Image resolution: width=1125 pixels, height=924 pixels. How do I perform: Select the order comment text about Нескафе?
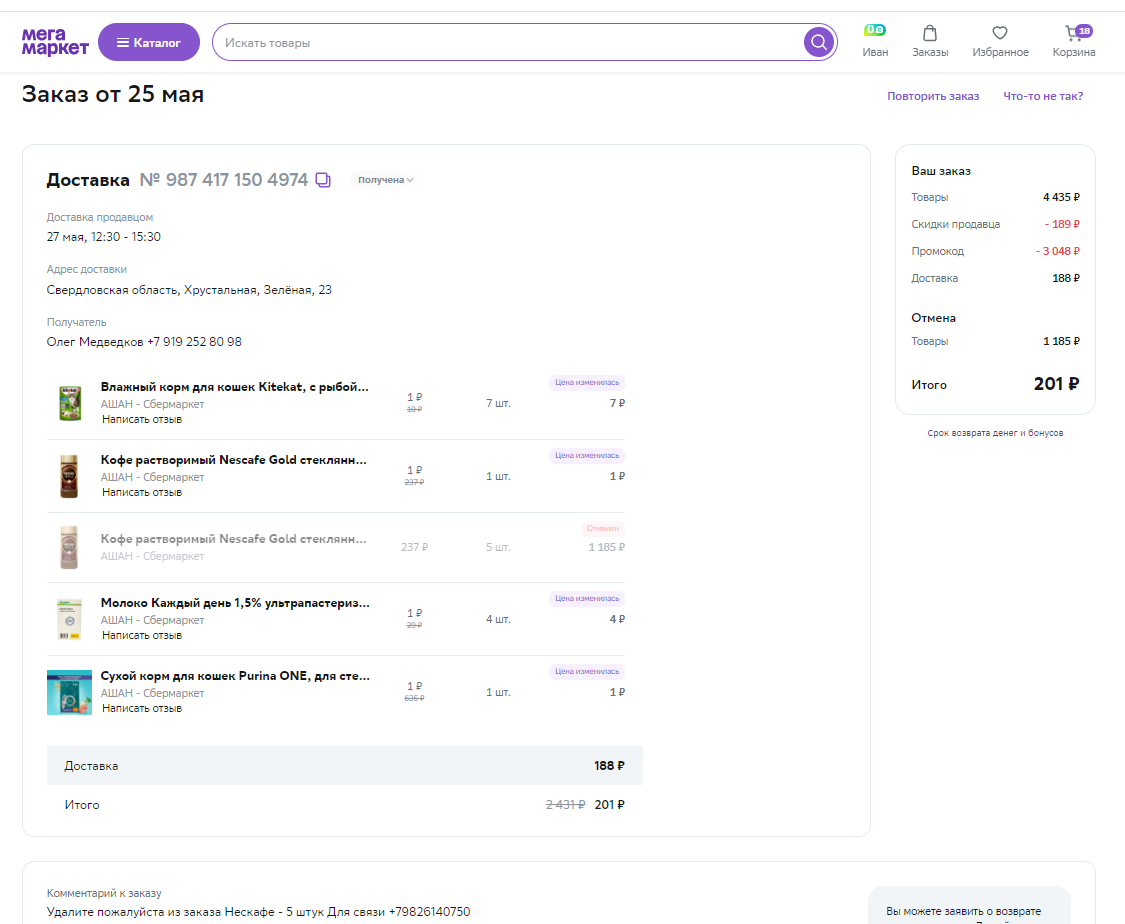click(x=258, y=912)
